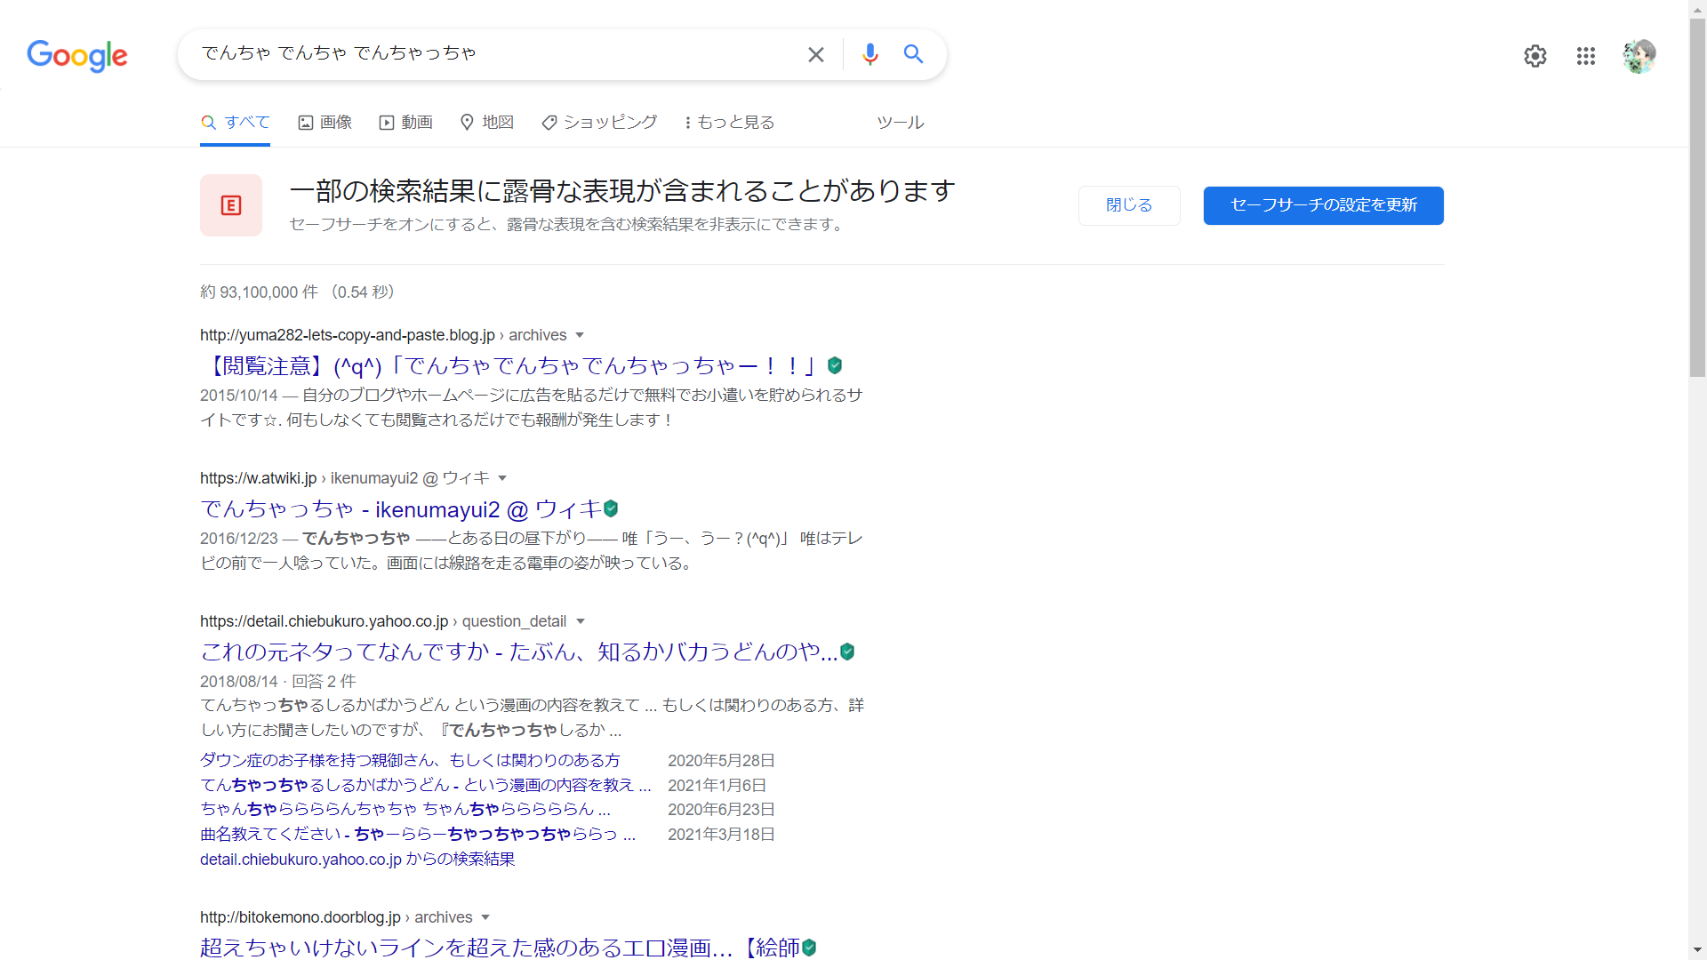Image resolution: width=1707 pixels, height=960 pixels.
Task: Clear the search box with X icon
Action: [x=816, y=55]
